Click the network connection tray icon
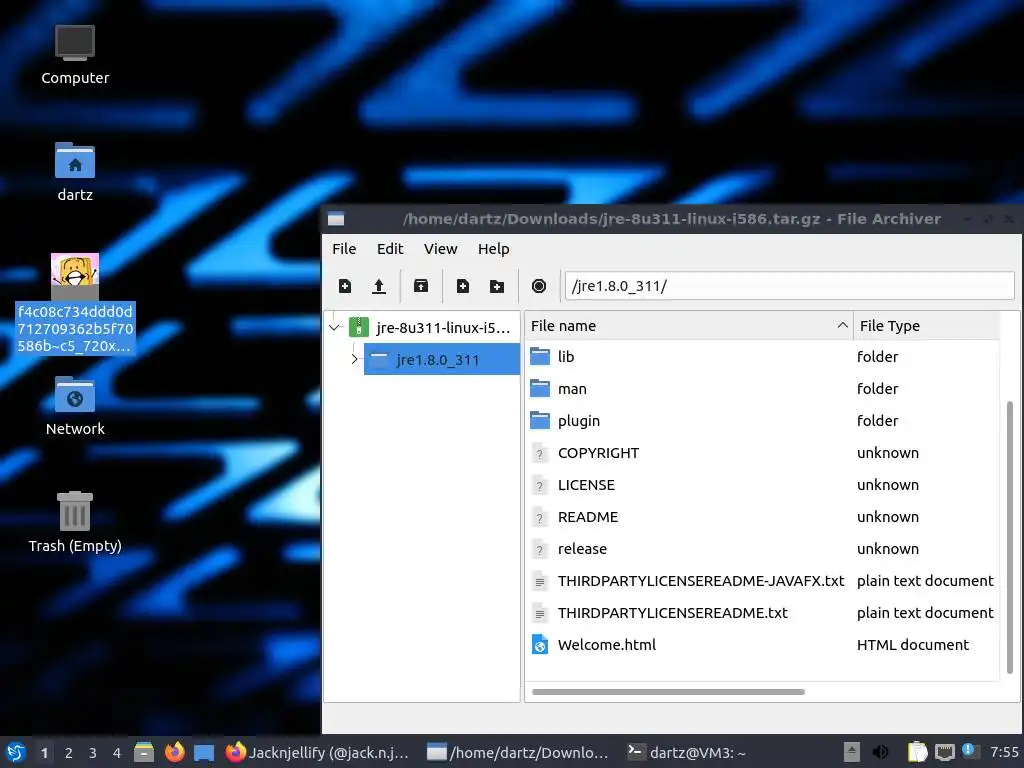Image resolution: width=1024 pixels, height=768 pixels. (944, 753)
